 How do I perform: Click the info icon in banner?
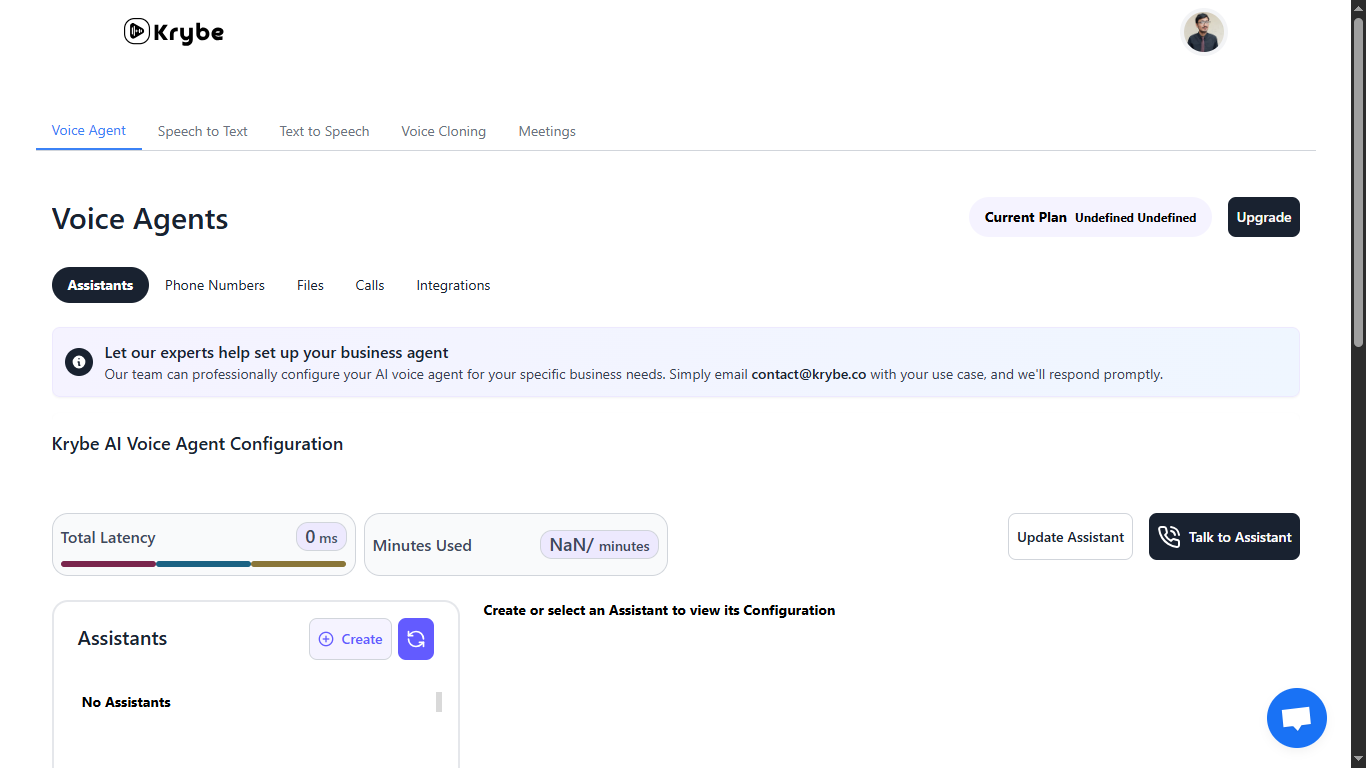(79, 362)
